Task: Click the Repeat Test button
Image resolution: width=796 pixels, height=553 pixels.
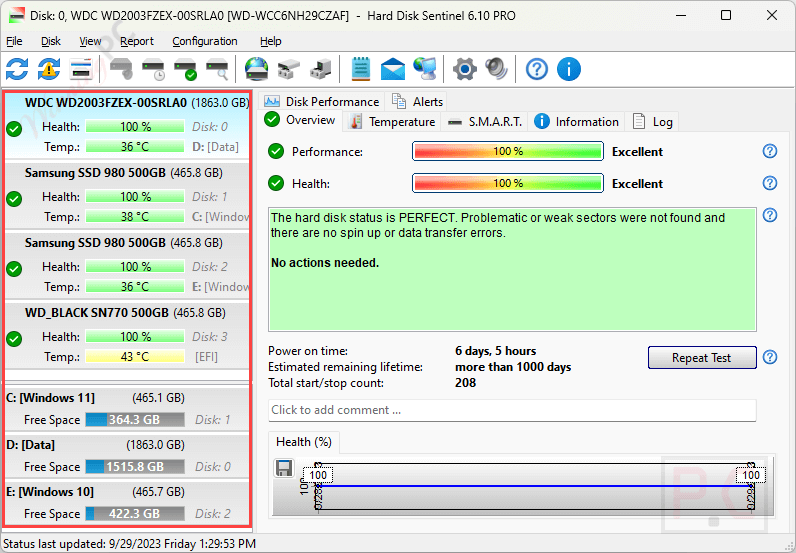Action: pos(702,357)
